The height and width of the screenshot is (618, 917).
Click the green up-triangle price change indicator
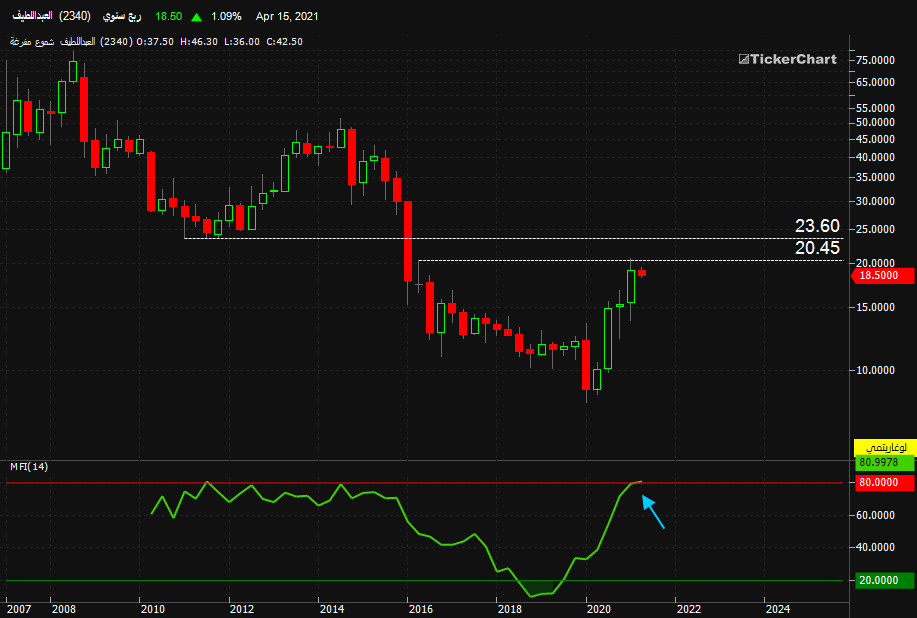(x=196, y=17)
